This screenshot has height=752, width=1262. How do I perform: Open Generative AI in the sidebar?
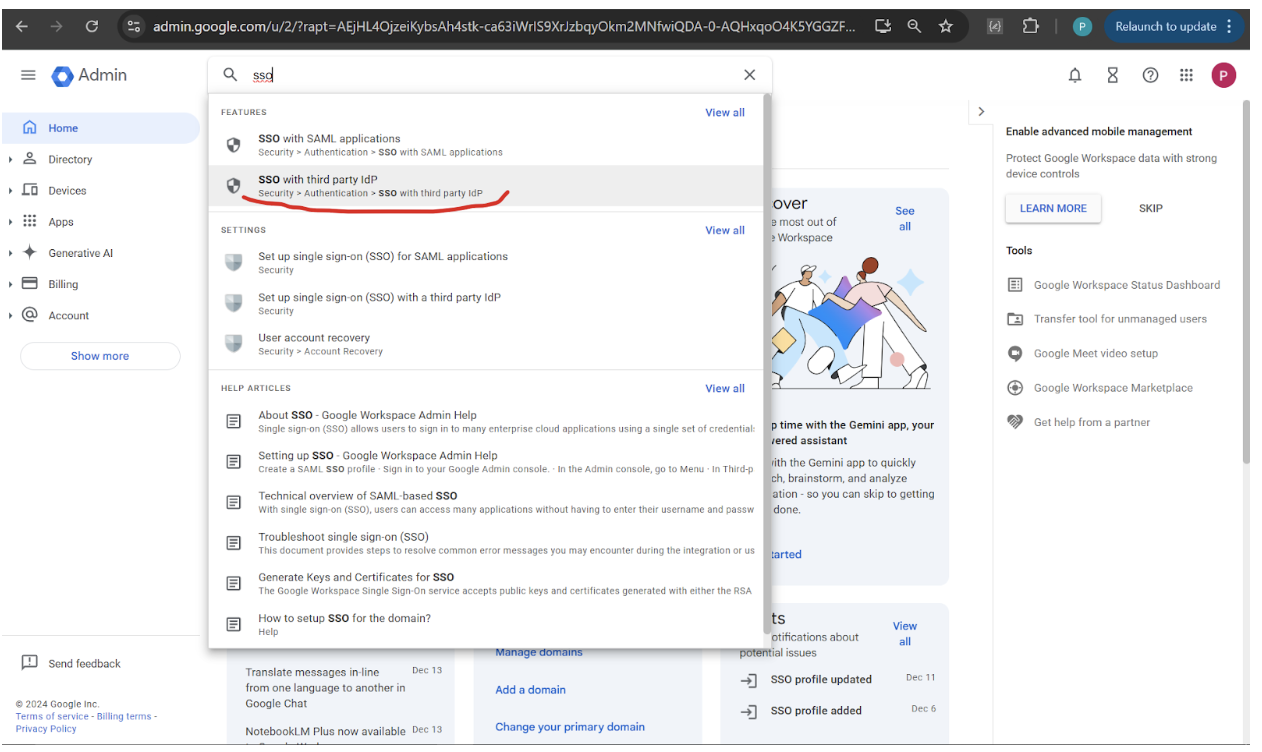click(81, 253)
